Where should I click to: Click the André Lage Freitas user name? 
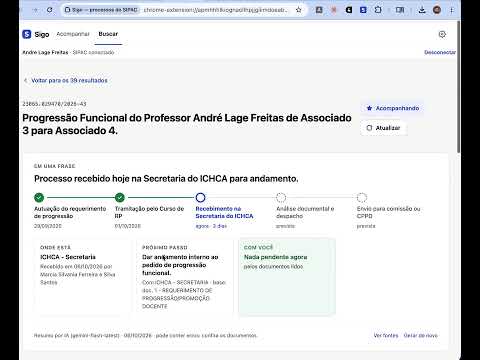click(x=45, y=52)
